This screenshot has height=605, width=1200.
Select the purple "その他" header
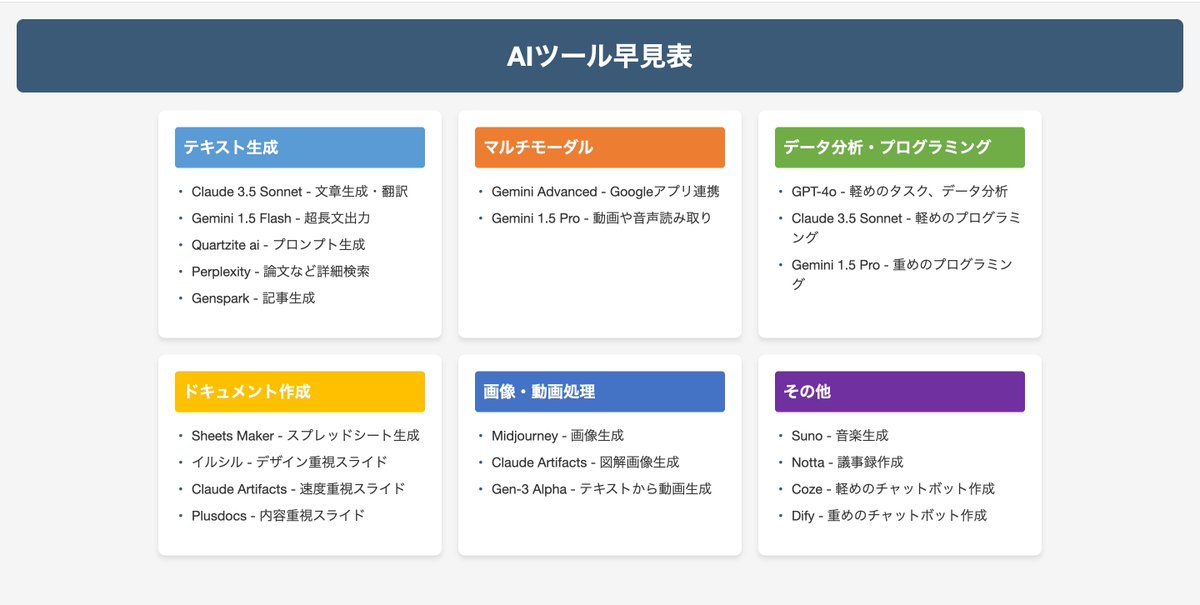coord(900,392)
